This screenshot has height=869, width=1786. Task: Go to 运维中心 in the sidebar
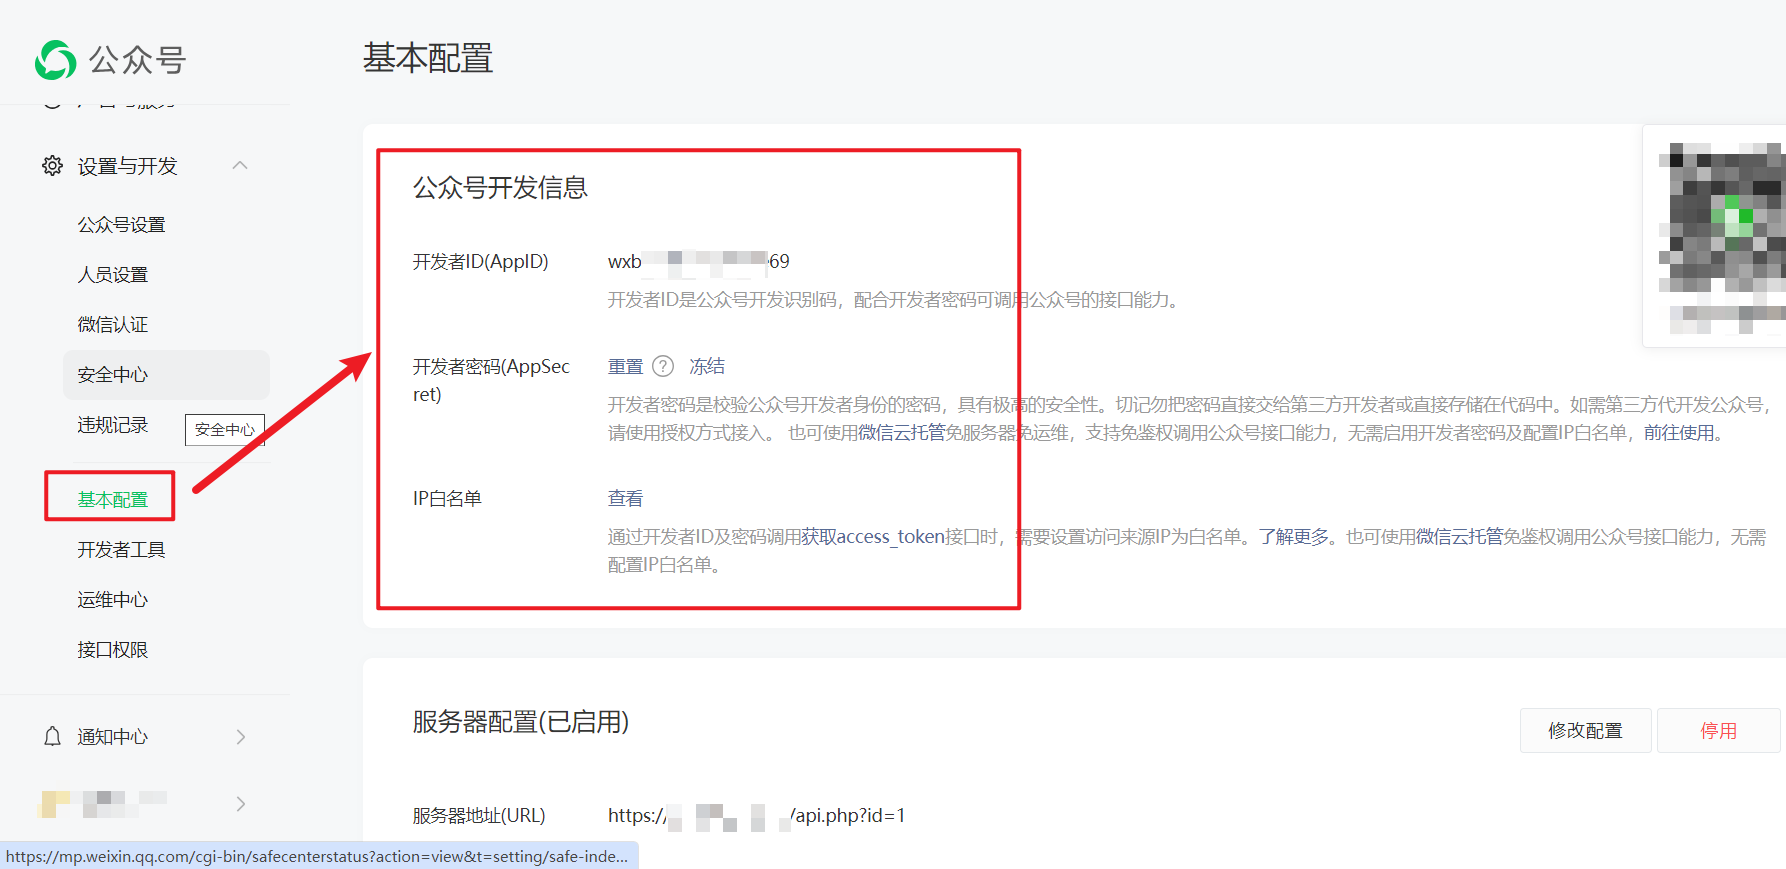tap(113, 600)
